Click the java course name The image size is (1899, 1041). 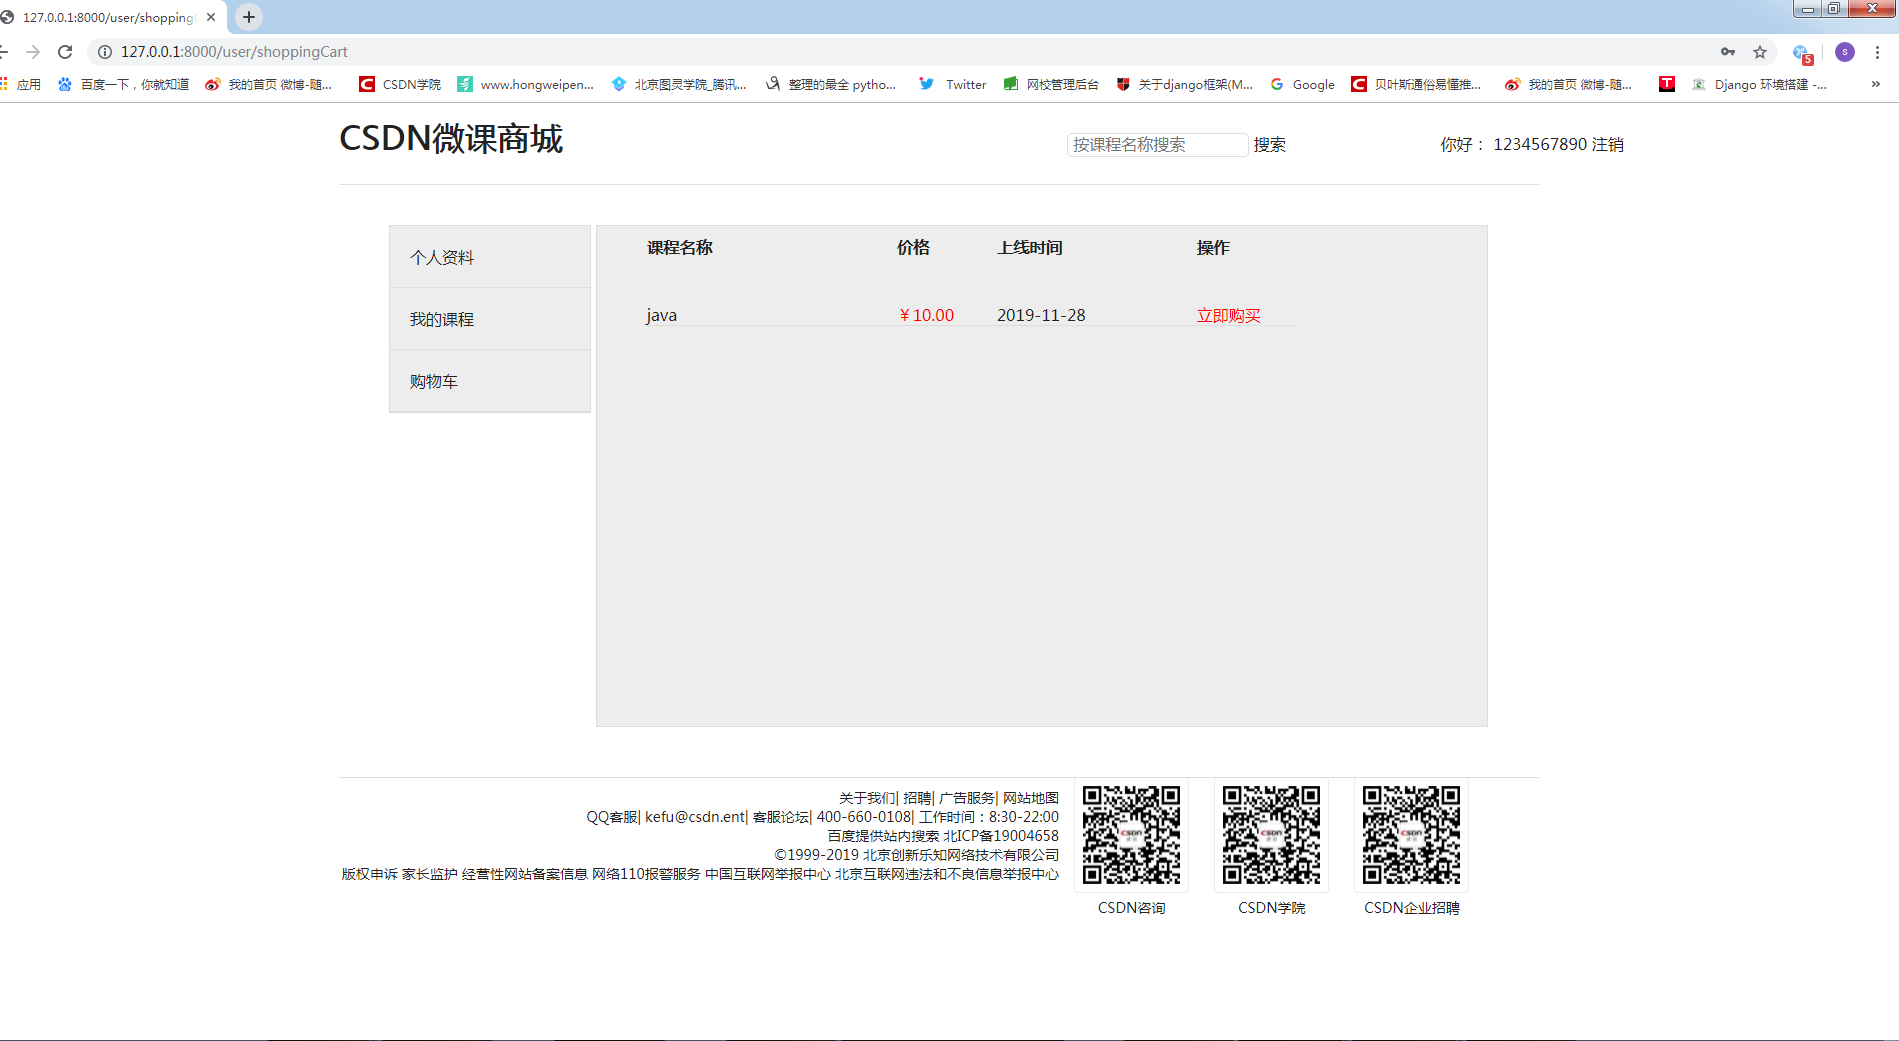point(662,315)
